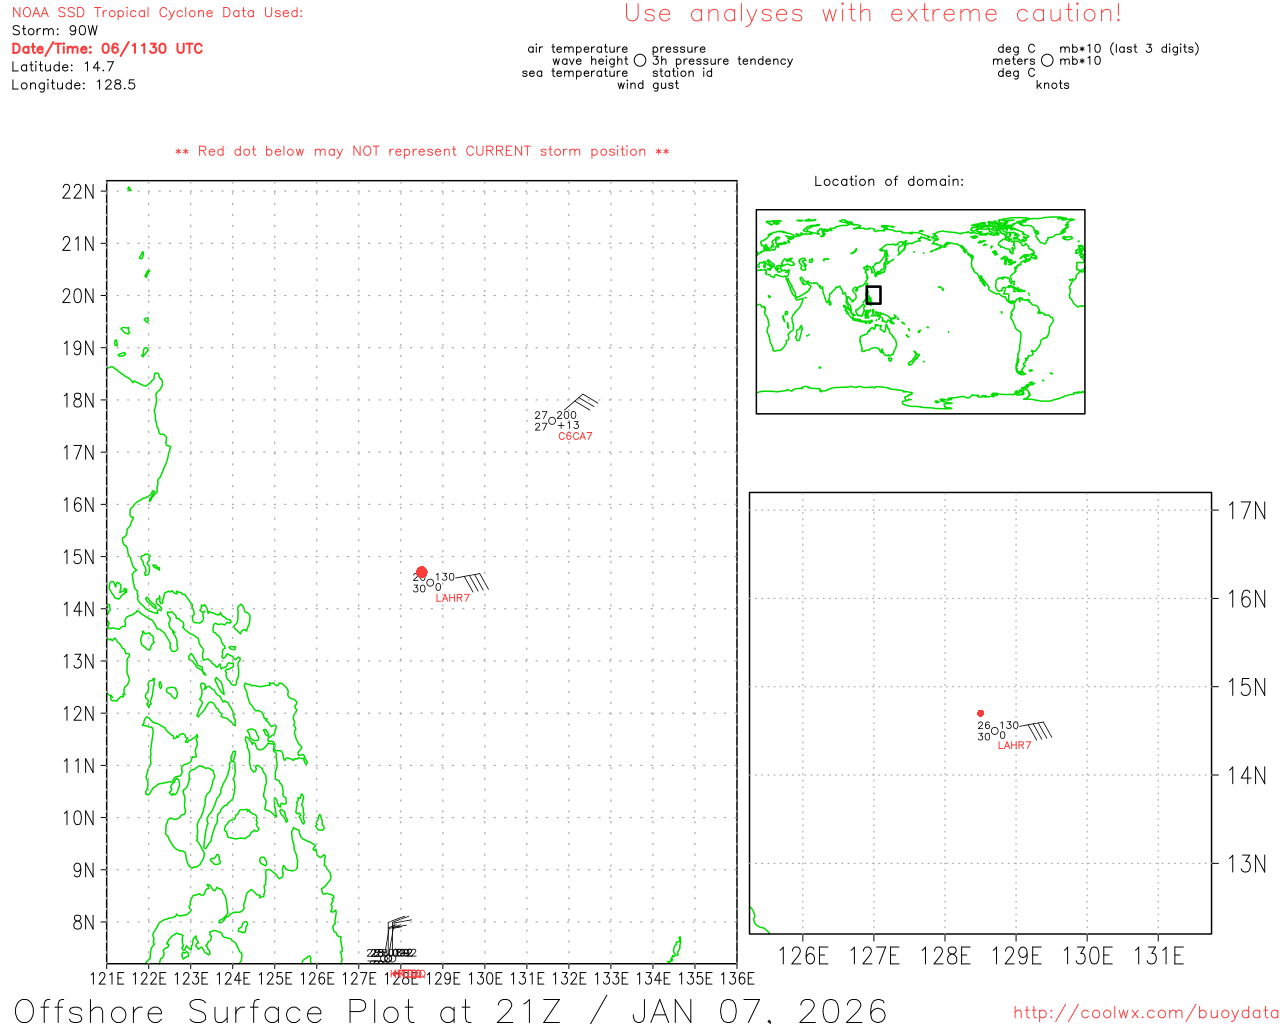Click the legend station circle beside 'meters'
This screenshot has width=1280, height=1024.
[1047, 61]
